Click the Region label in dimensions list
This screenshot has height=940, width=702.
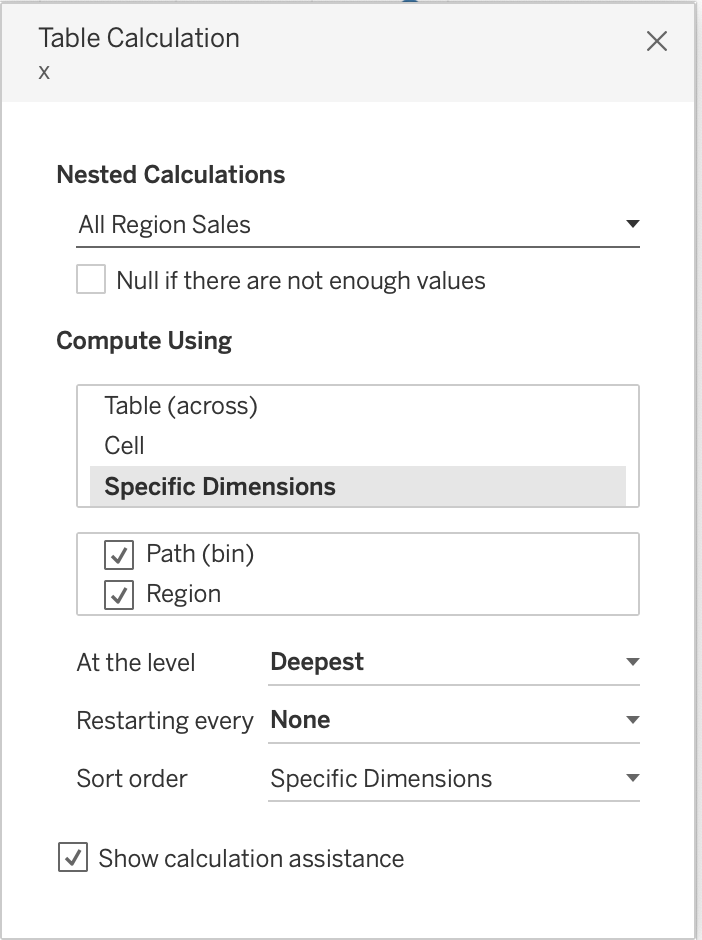tap(184, 594)
